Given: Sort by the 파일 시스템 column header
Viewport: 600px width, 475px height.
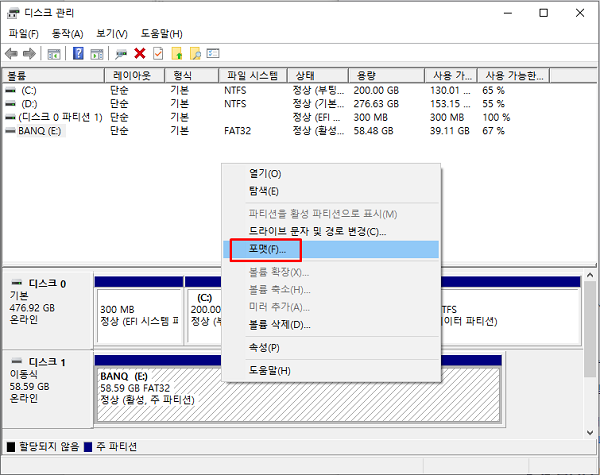Looking at the screenshot, I should (x=250, y=76).
